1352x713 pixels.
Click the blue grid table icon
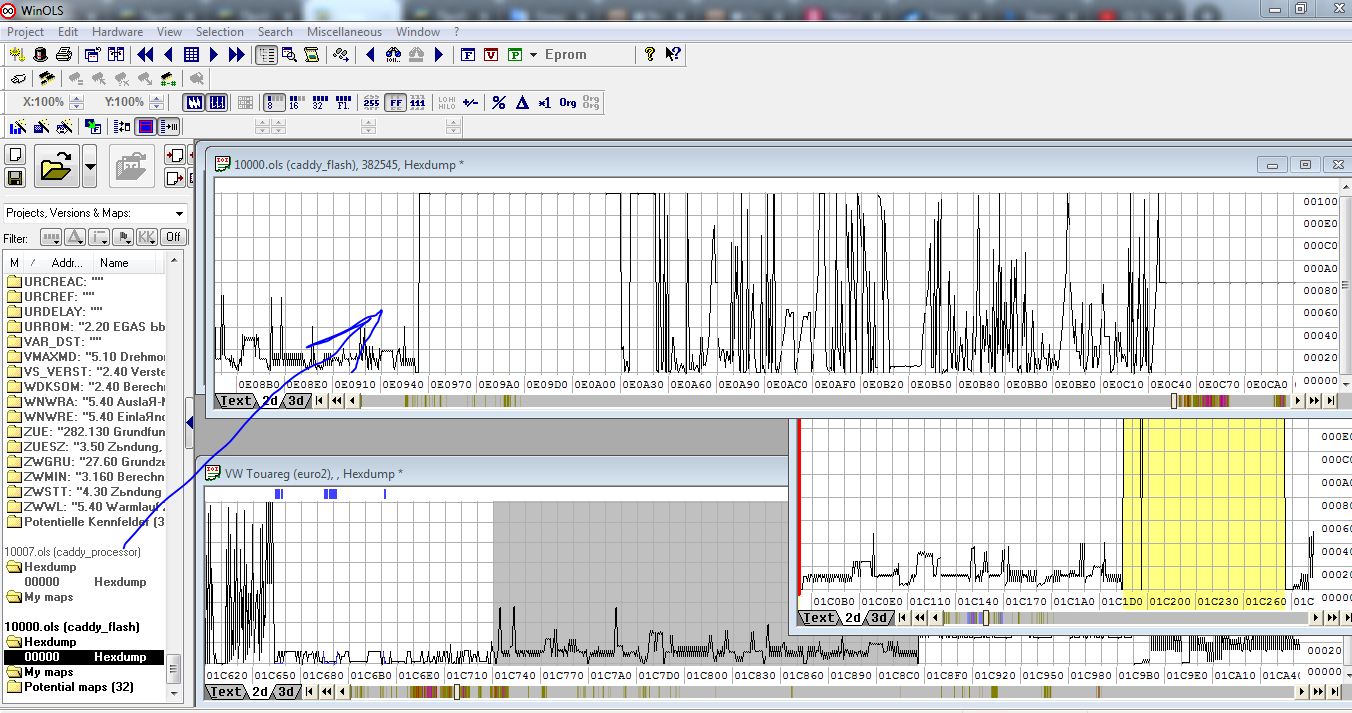pyautogui.click(x=191, y=55)
